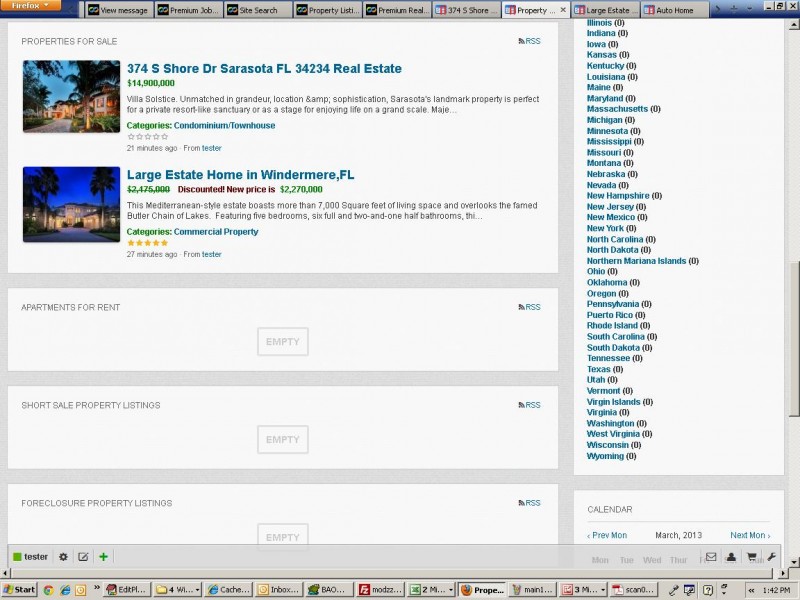Switch to the Cache Internet Explorer taskbar button
The width and height of the screenshot is (800, 600).
click(229, 590)
